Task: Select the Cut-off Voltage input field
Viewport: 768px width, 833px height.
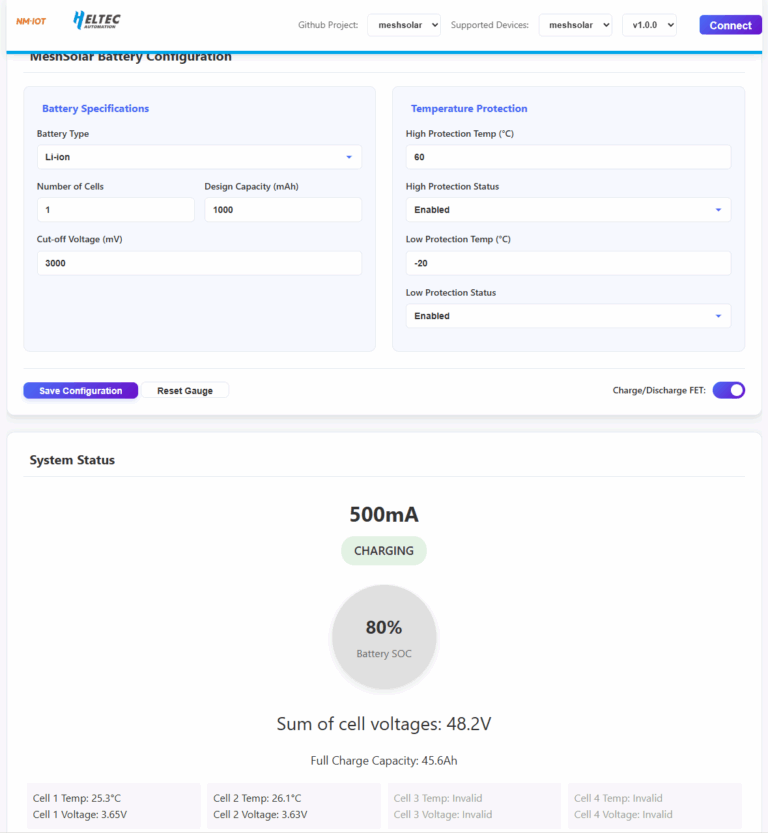Action: click(199, 263)
